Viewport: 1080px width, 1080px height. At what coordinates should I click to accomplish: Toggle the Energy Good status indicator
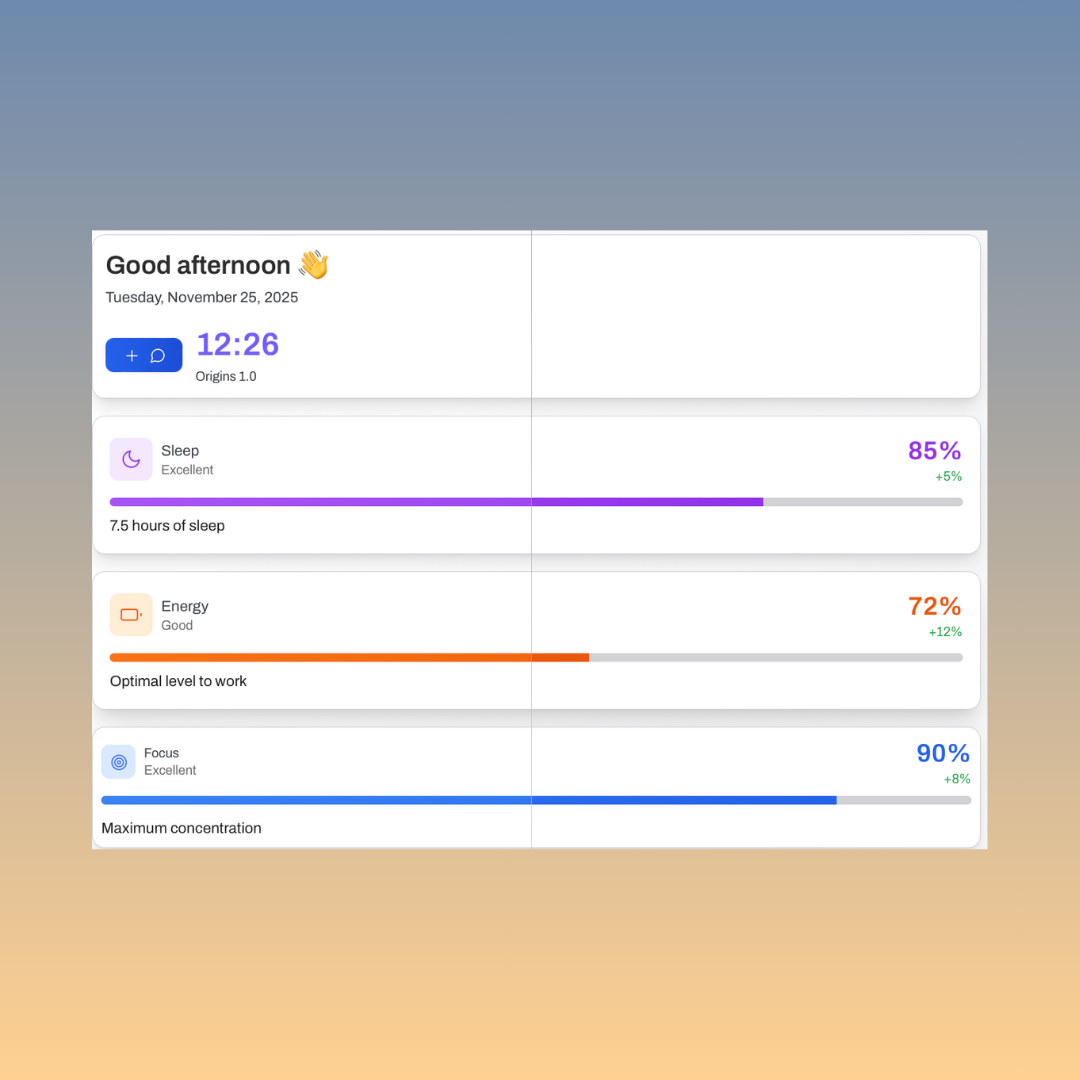(177, 625)
